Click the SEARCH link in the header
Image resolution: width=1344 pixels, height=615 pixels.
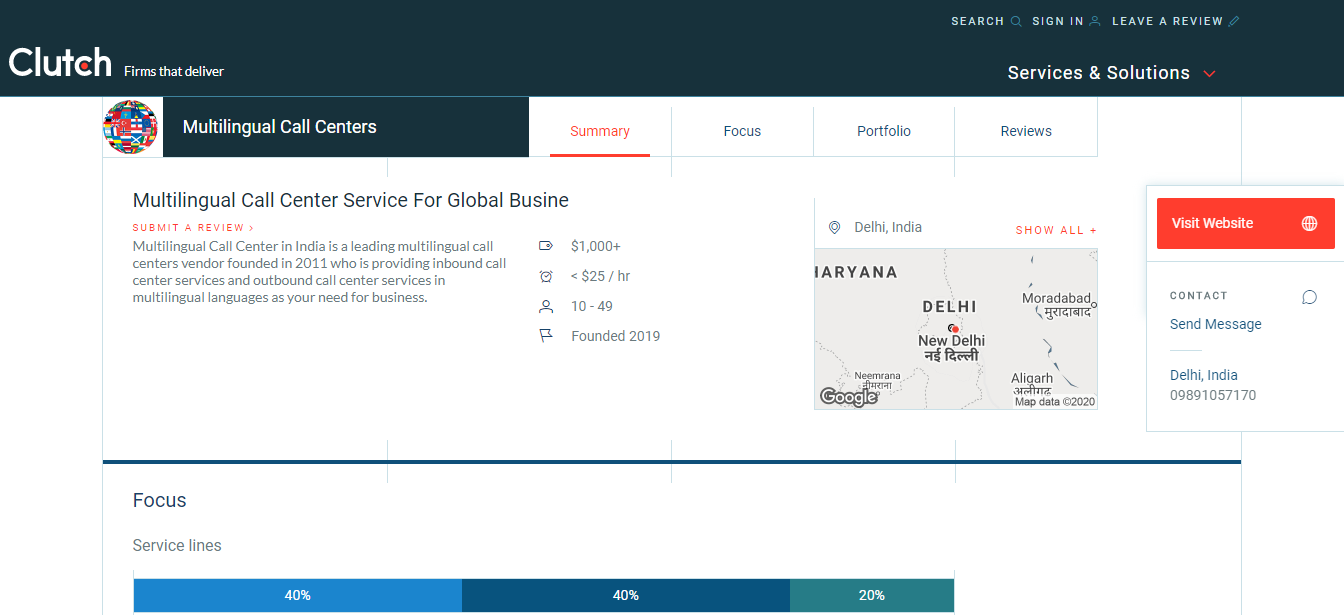977,21
